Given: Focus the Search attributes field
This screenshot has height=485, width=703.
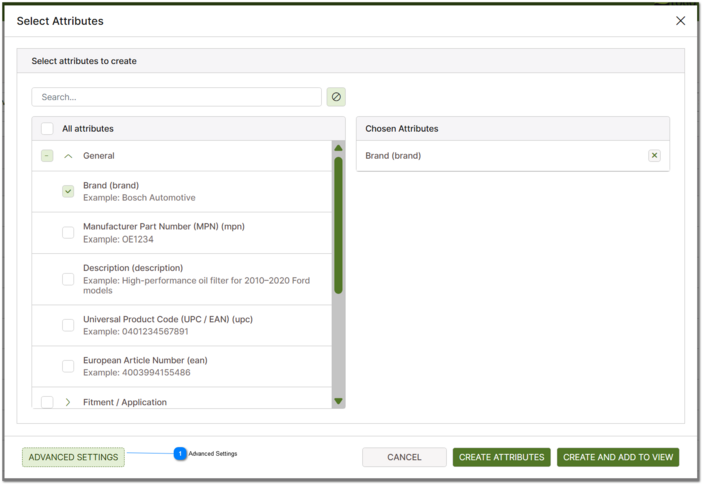Looking at the screenshot, I should [x=177, y=97].
